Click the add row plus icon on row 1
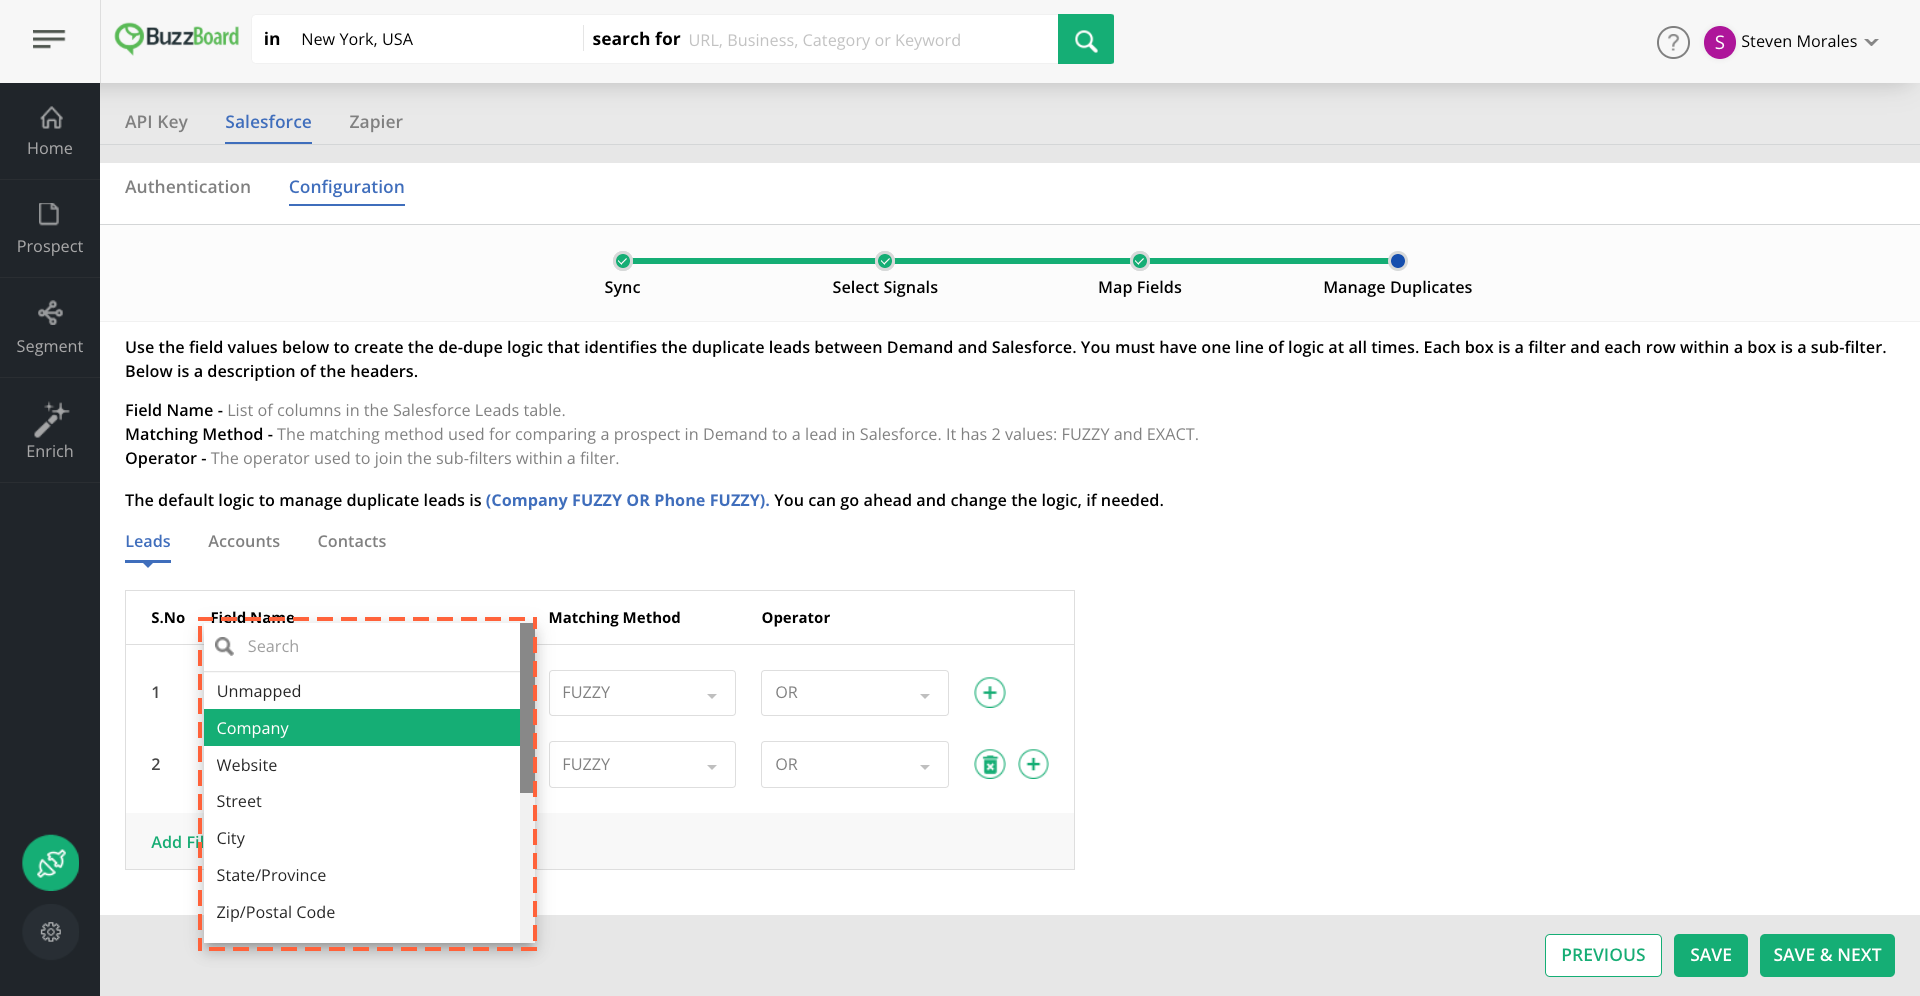The image size is (1920, 996). [x=990, y=692]
